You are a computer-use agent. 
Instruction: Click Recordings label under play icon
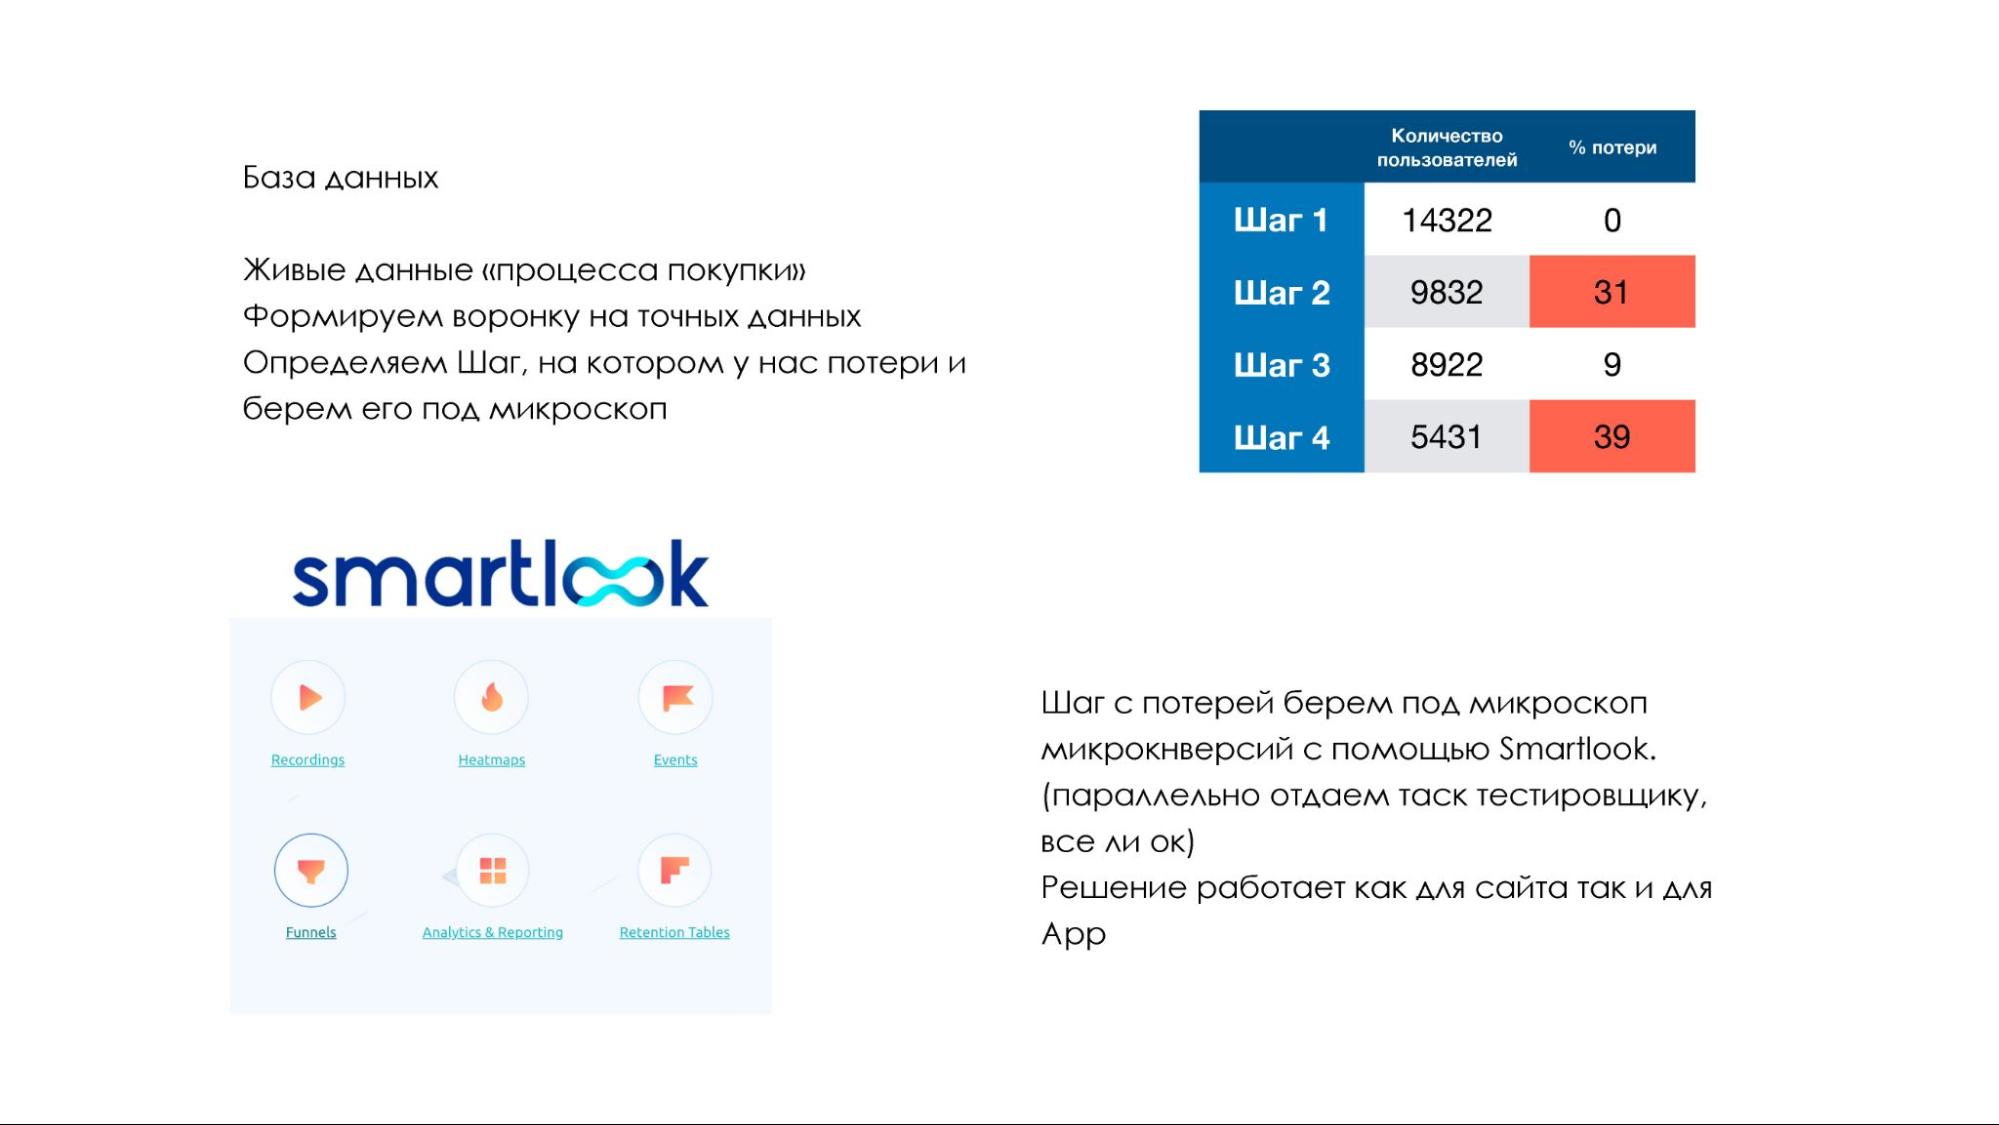(x=309, y=760)
